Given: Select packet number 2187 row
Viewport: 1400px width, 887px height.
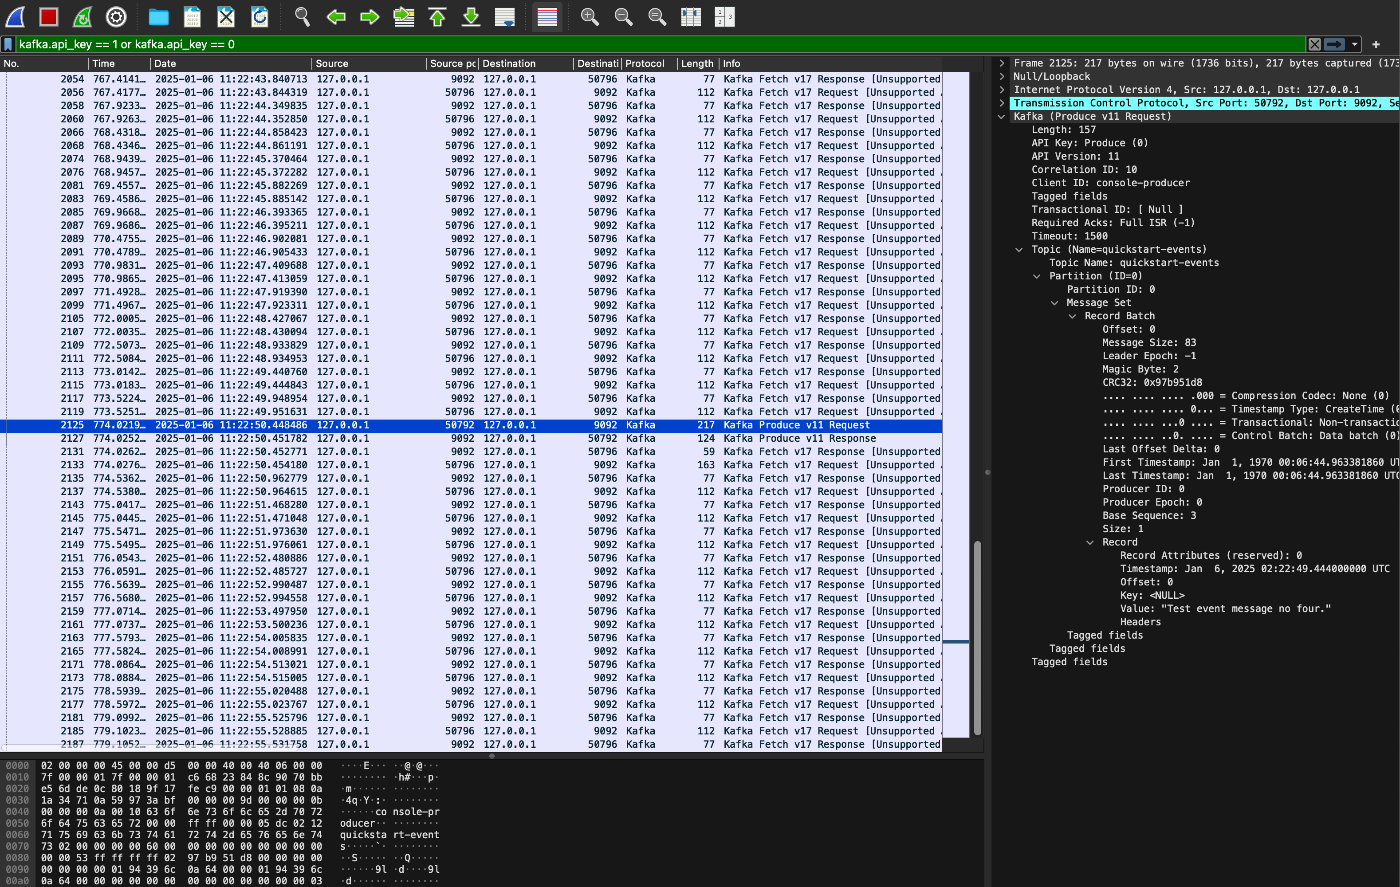Looking at the screenshot, I should (x=471, y=744).
